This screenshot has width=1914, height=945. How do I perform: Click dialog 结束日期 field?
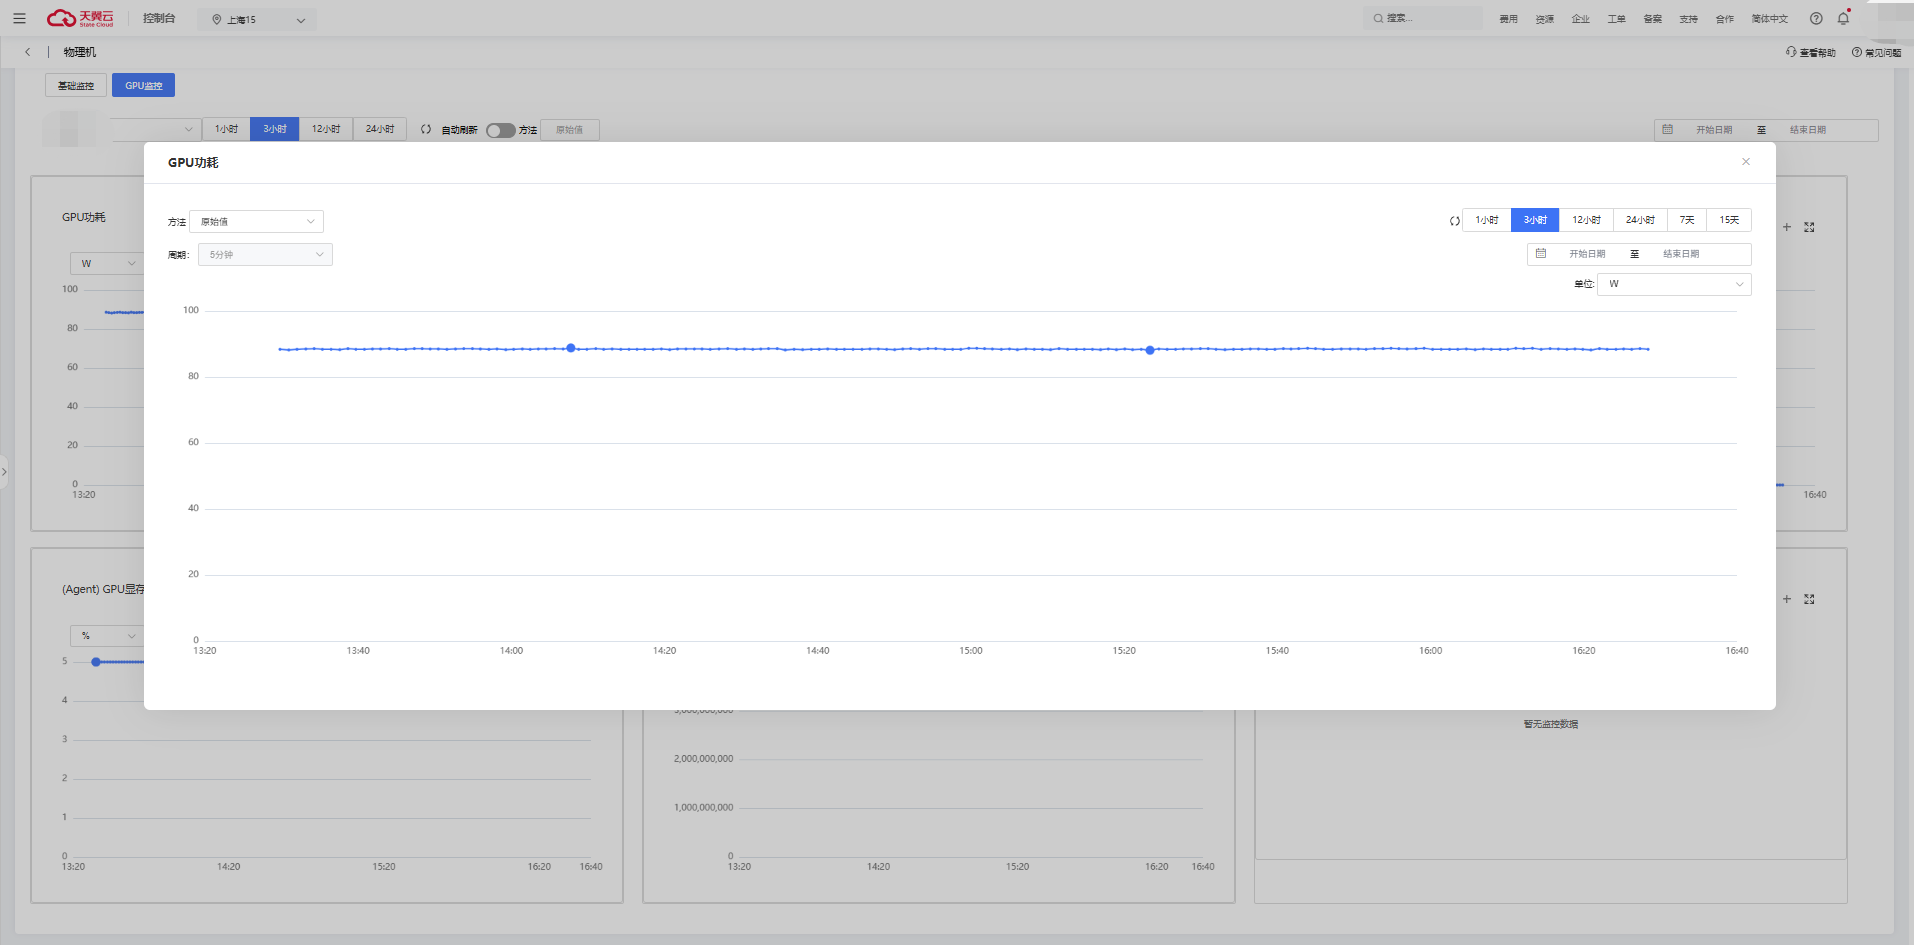pos(1681,254)
